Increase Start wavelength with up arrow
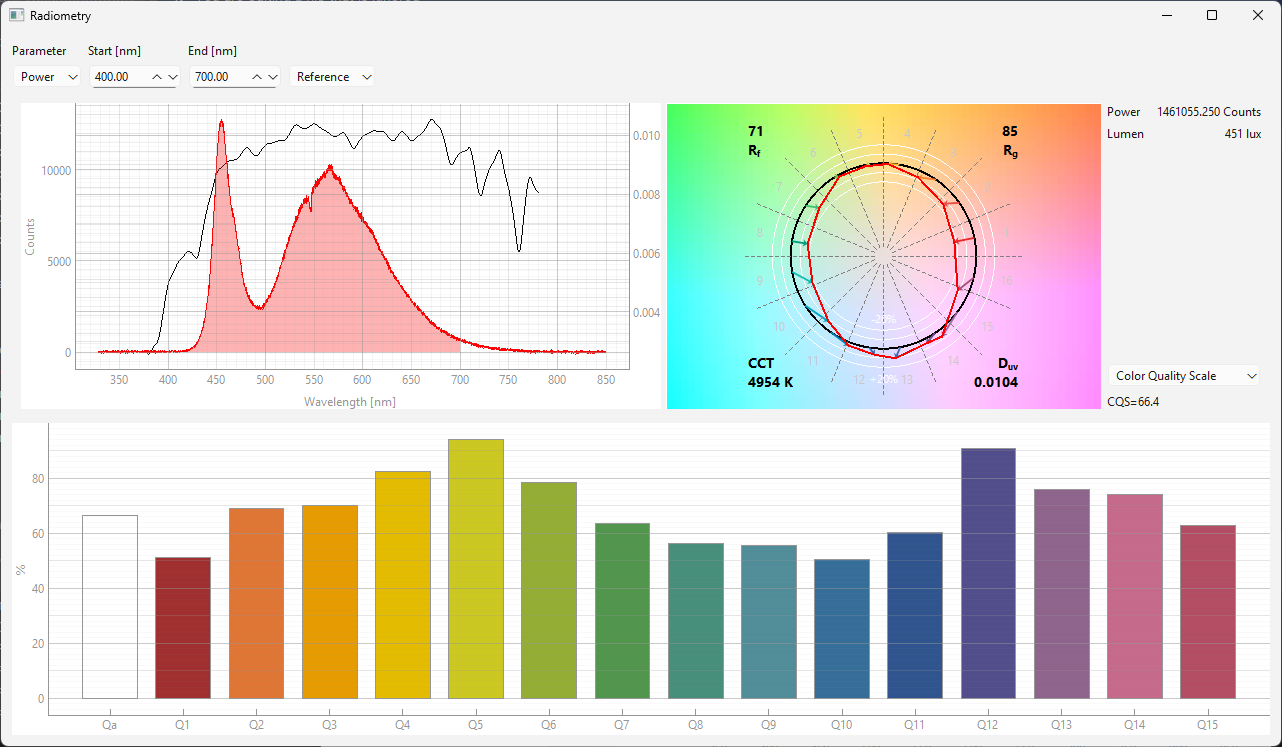The height and width of the screenshot is (747, 1282). [x=157, y=77]
